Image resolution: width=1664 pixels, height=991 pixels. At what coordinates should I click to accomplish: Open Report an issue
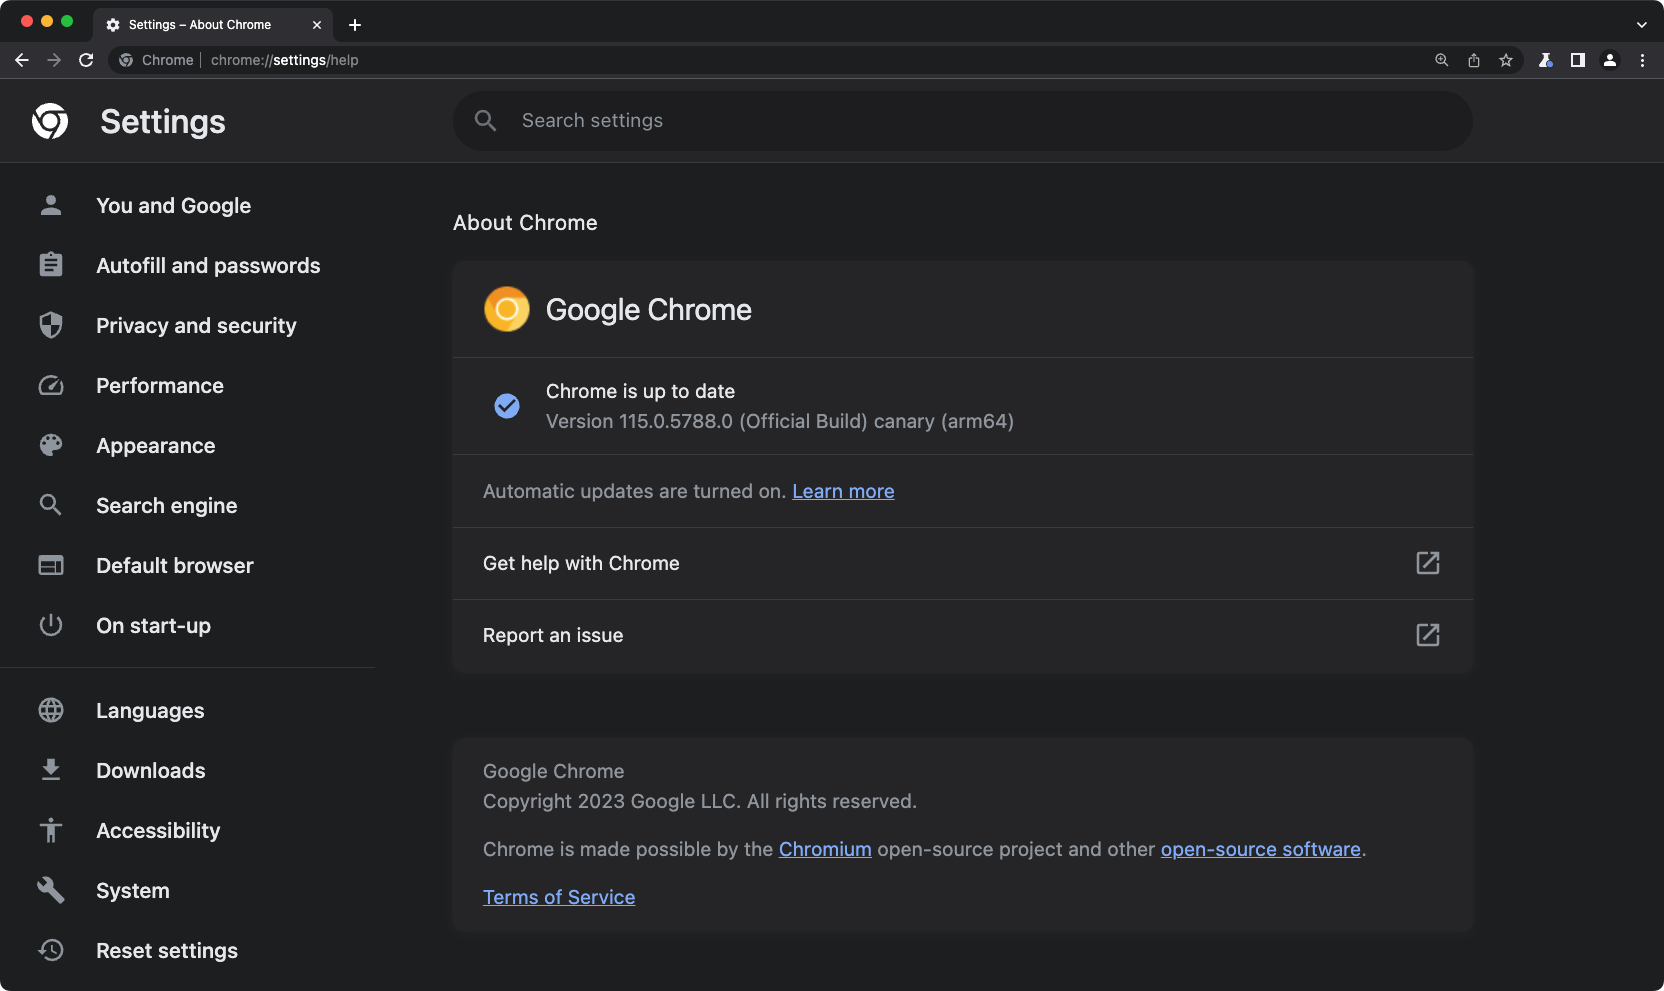pyautogui.click(x=963, y=636)
